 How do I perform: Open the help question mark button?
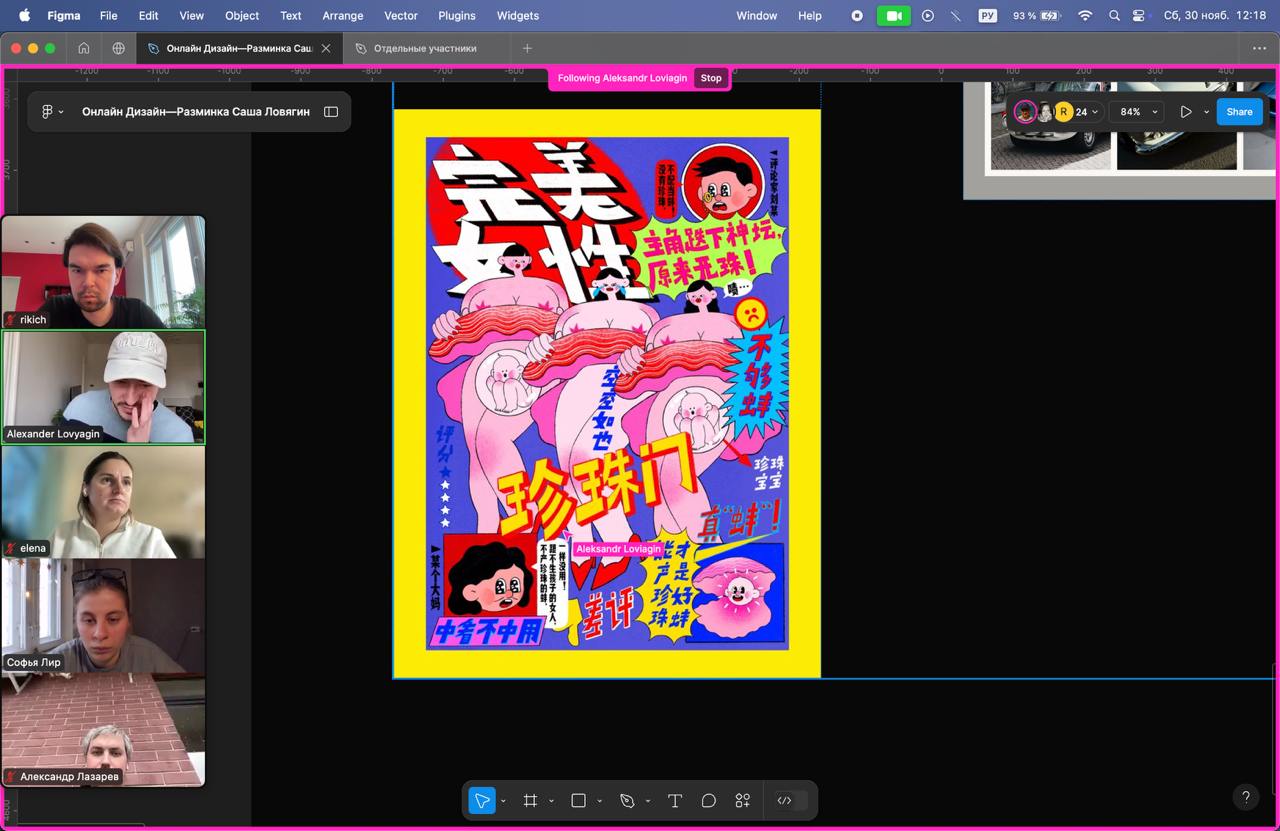1245,797
